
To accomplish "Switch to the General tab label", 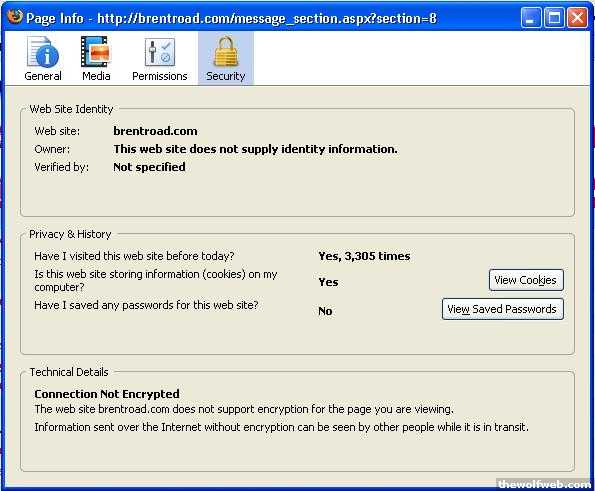I will point(43,76).
